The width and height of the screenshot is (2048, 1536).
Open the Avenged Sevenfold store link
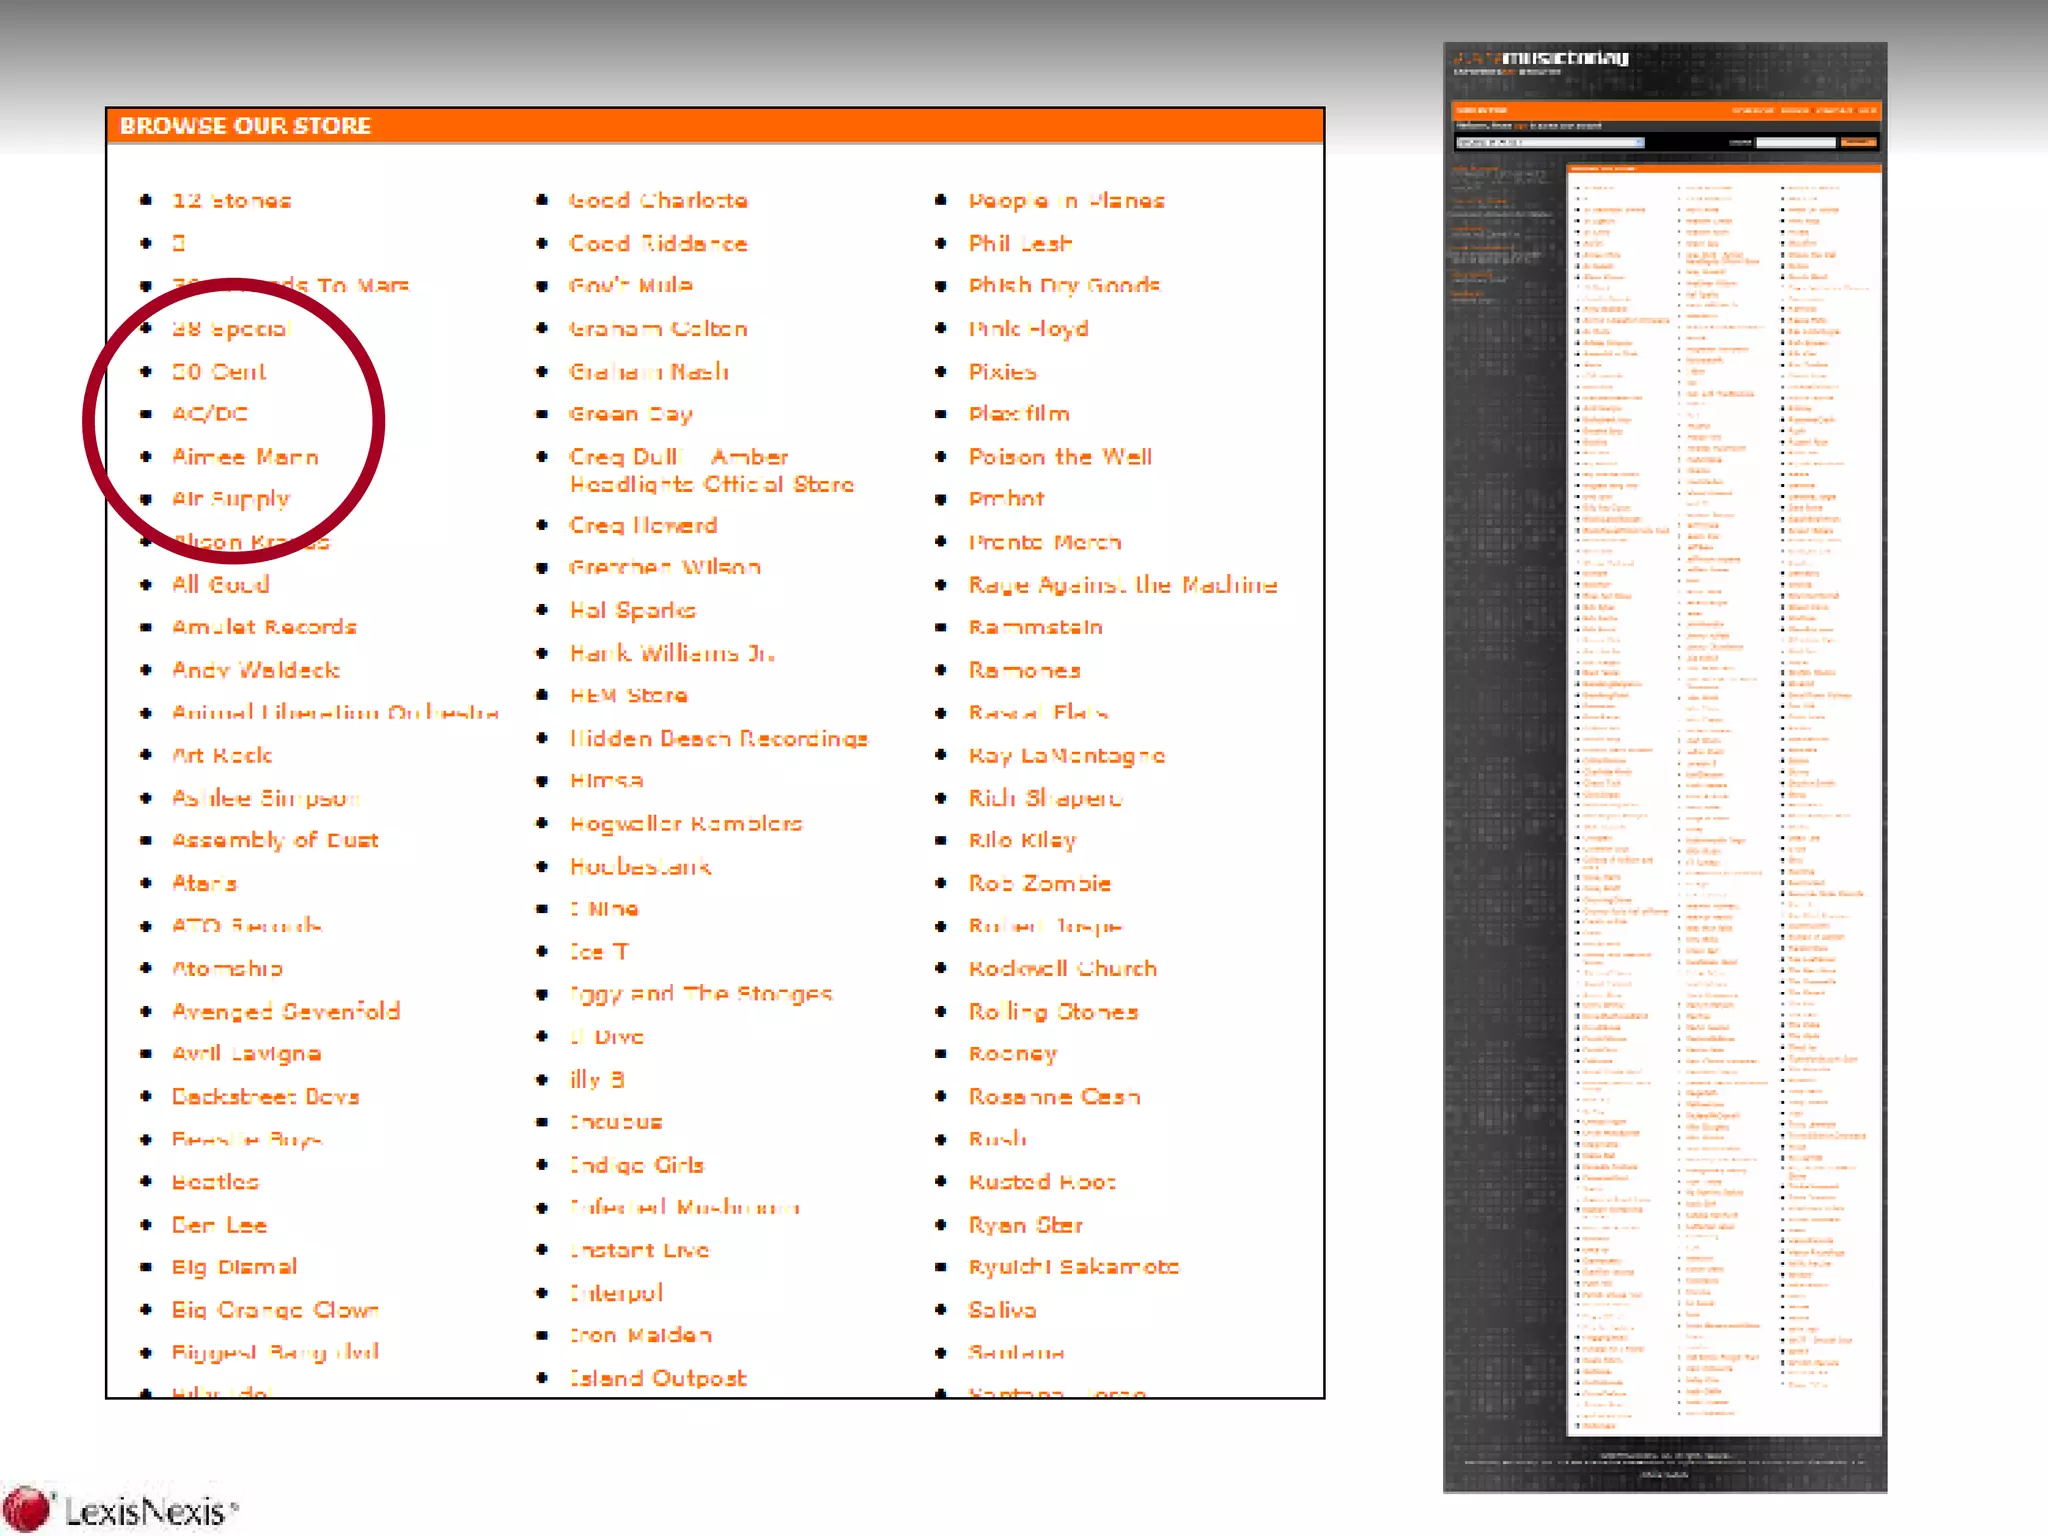pos(286,1012)
